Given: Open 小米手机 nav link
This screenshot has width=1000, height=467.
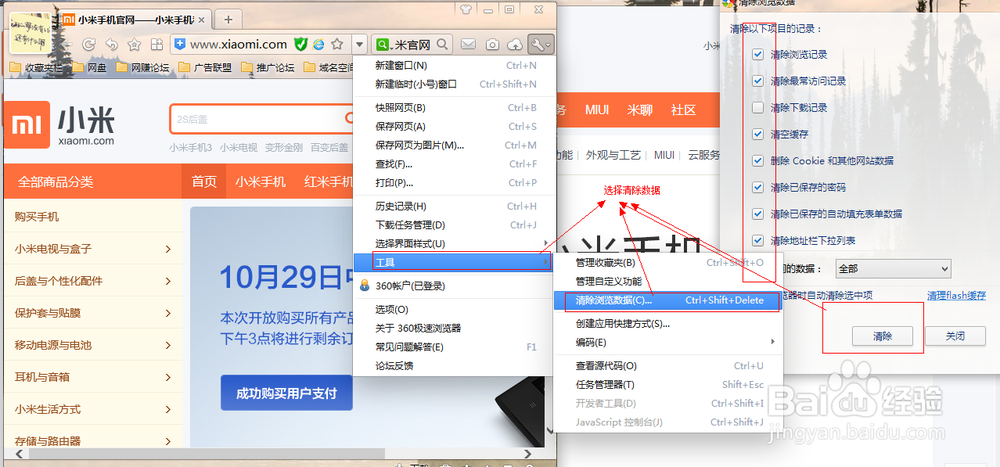Looking at the screenshot, I should click(260, 181).
